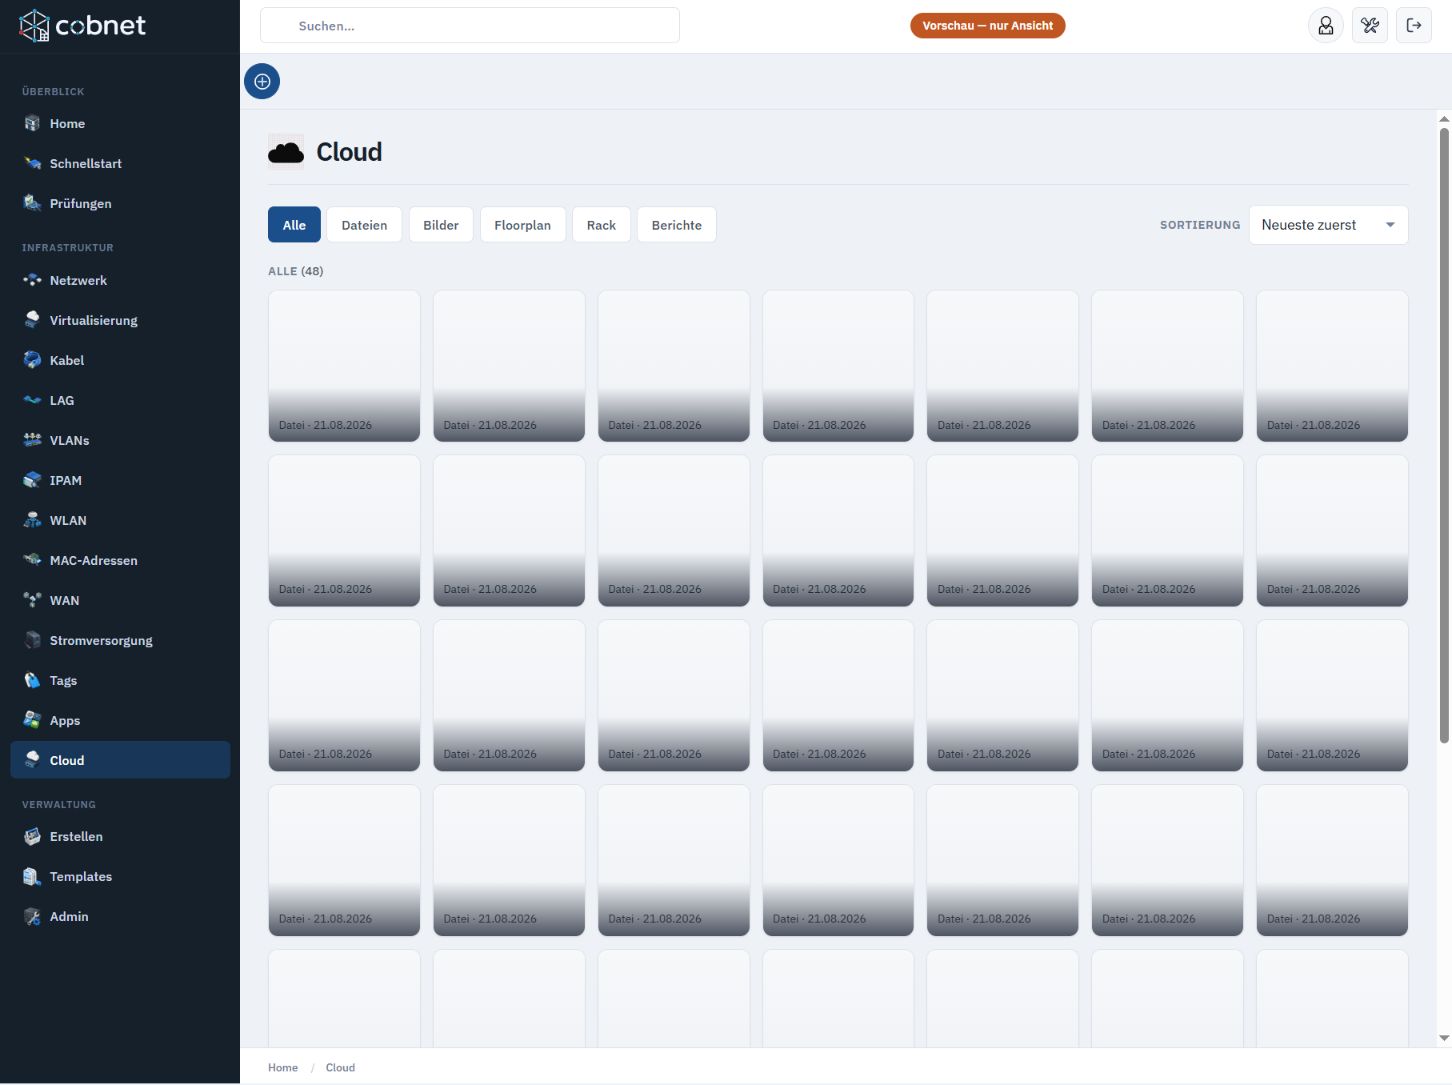Filter by Floorplan
The height and width of the screenshot is (1085, 1452).
[x=523, y=225]
